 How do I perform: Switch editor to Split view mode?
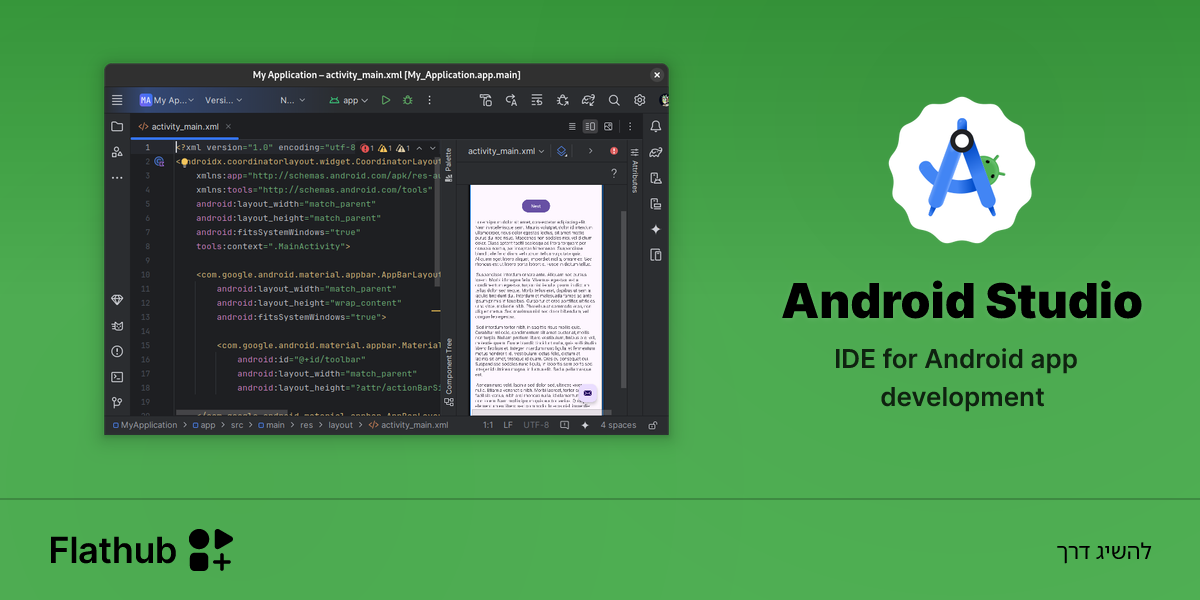click(x=590, y=127)
